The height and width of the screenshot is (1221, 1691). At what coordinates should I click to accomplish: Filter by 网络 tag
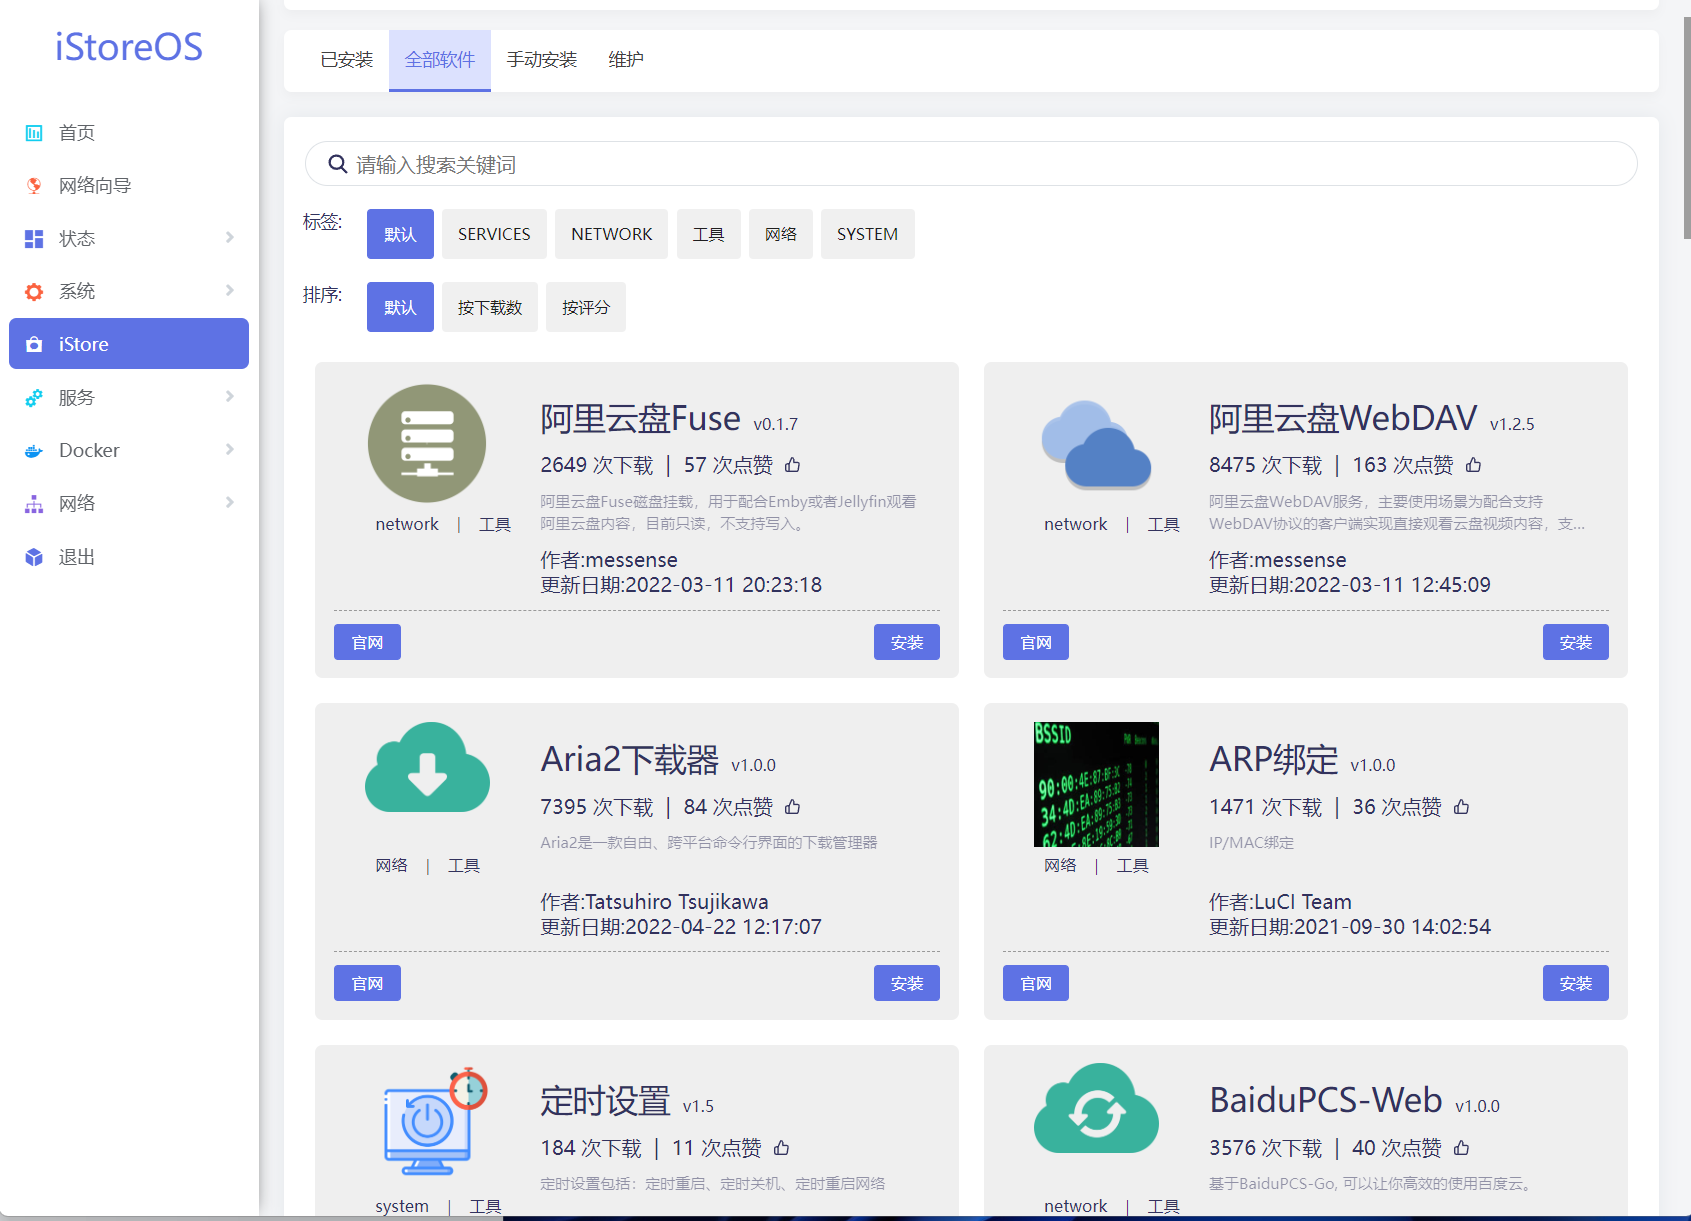(781, 234)
